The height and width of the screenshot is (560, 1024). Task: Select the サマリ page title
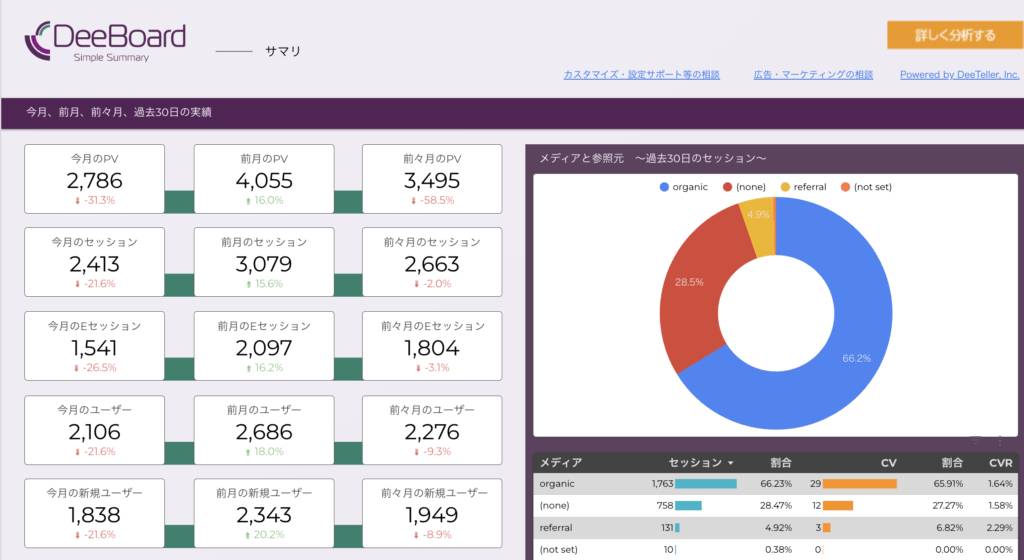tap(283, 51)
